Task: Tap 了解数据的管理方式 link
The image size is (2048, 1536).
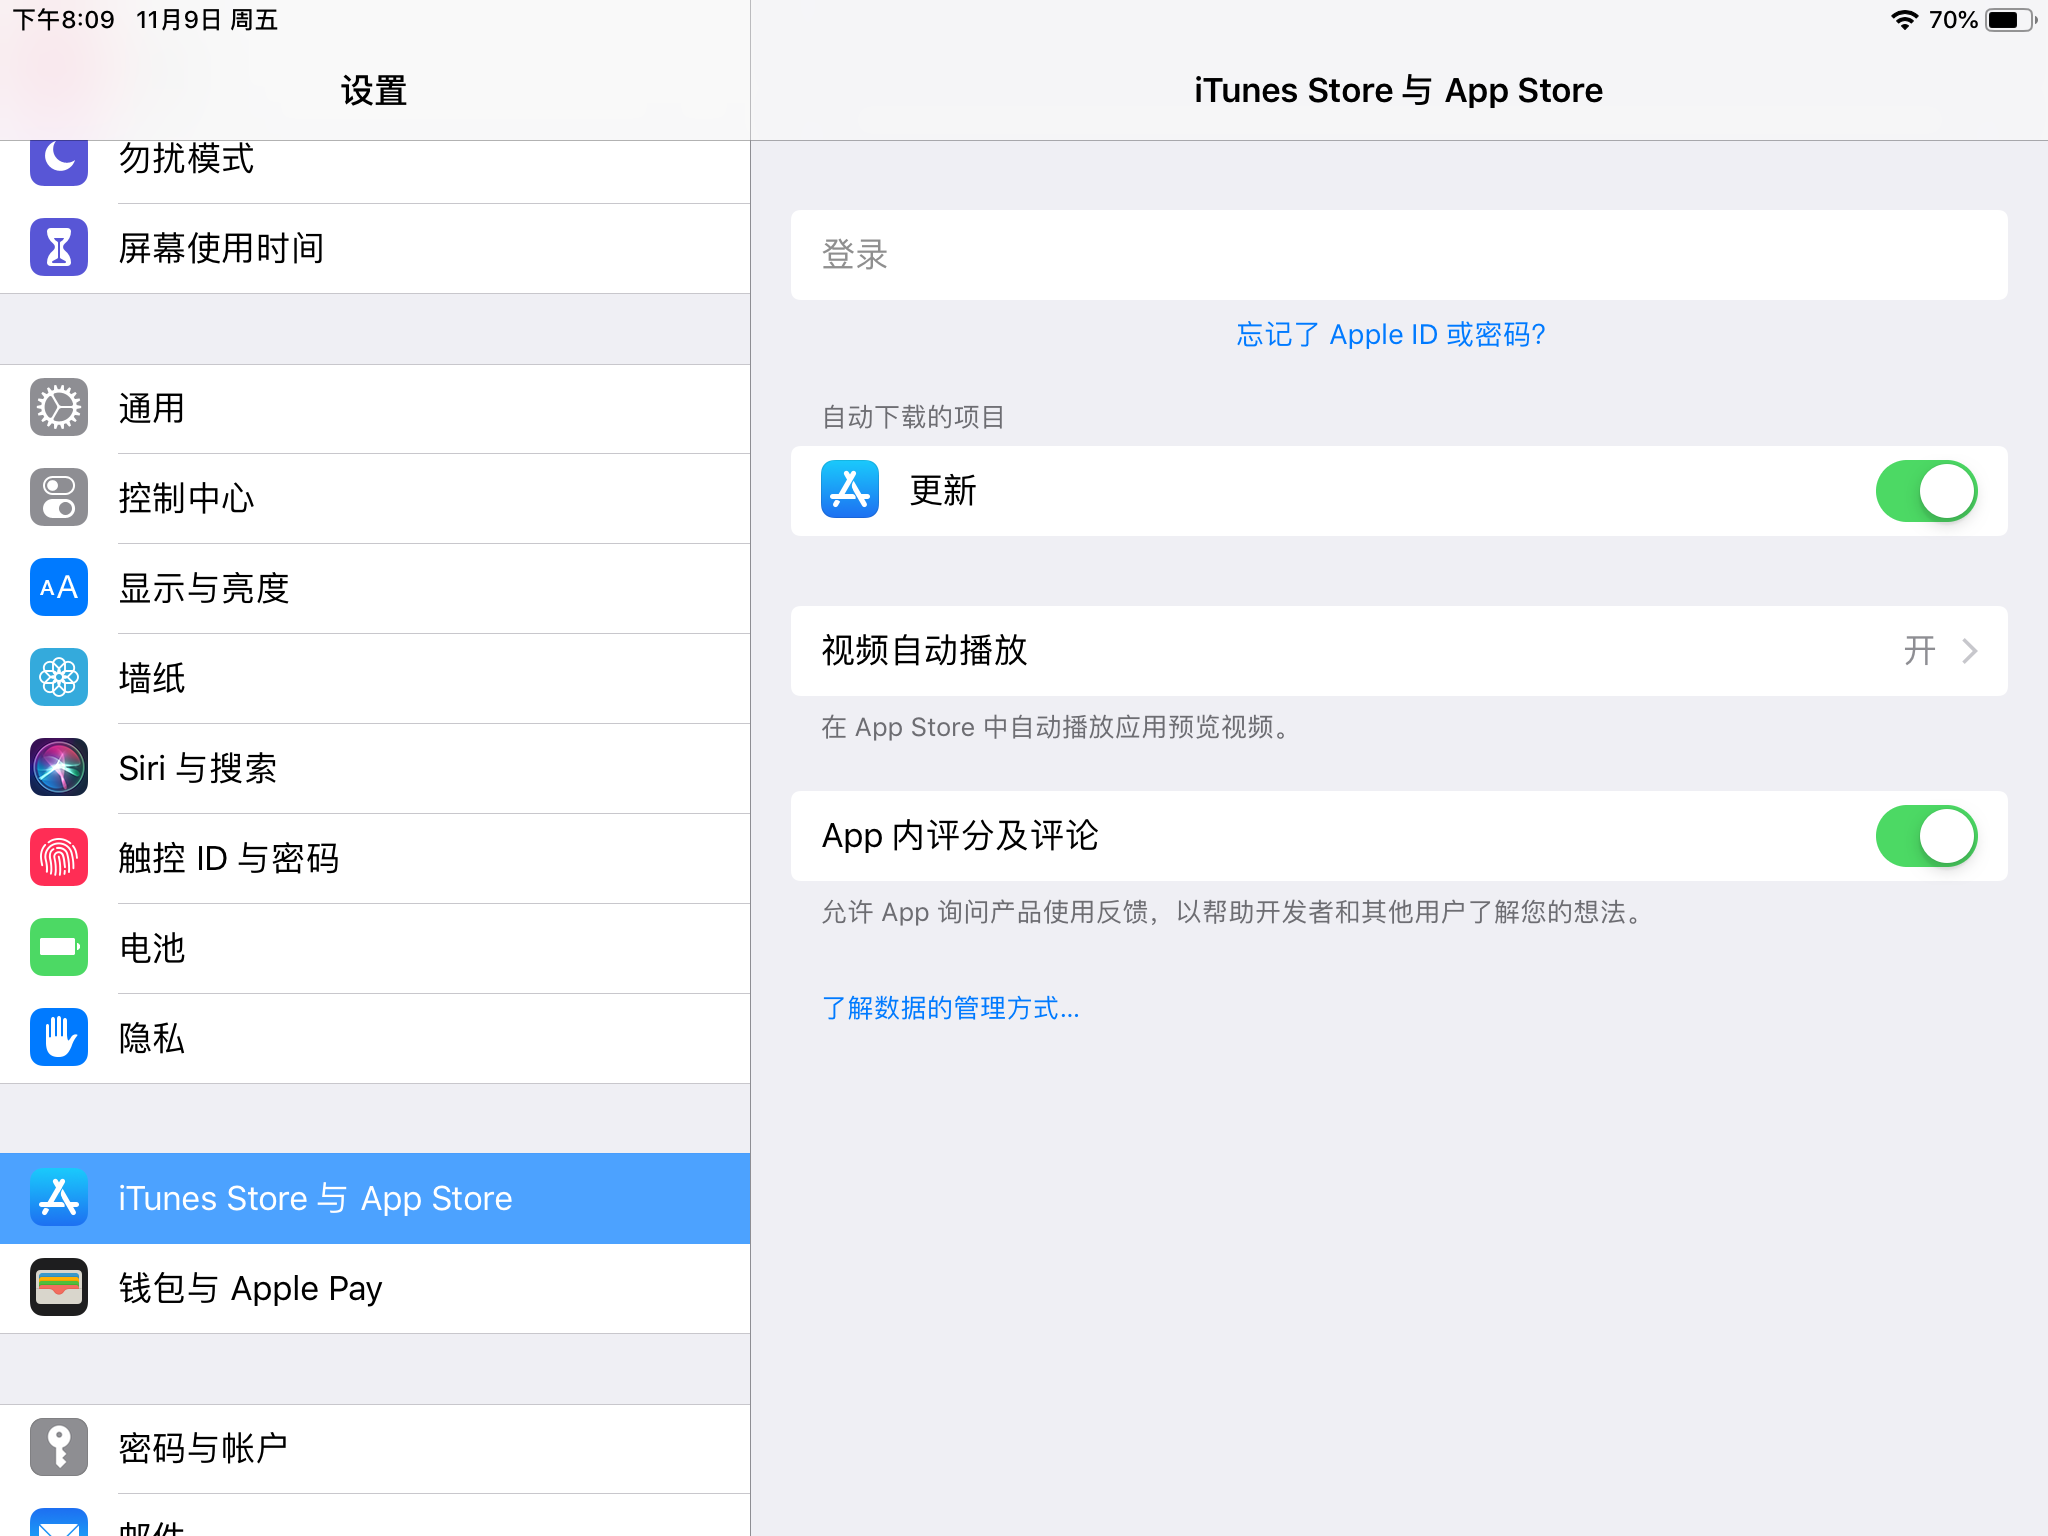Action: (950, 1008)
